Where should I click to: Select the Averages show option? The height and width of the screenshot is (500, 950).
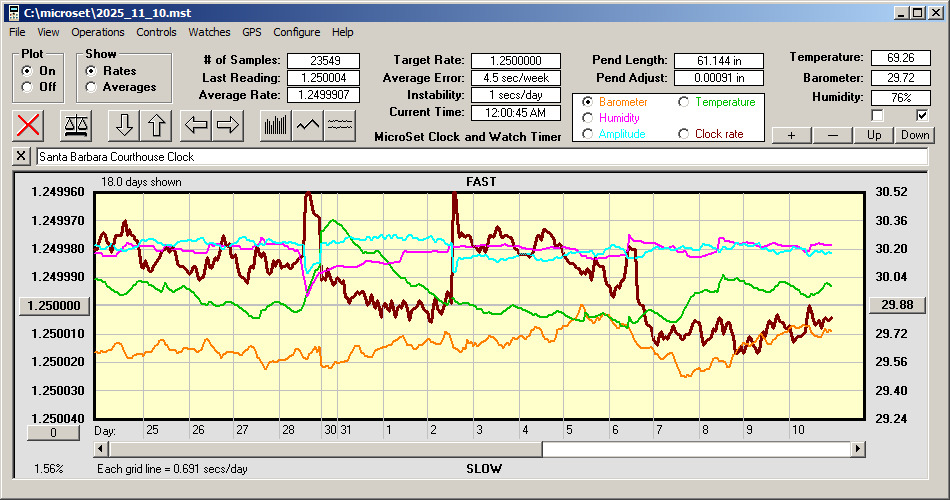(92, 87)
